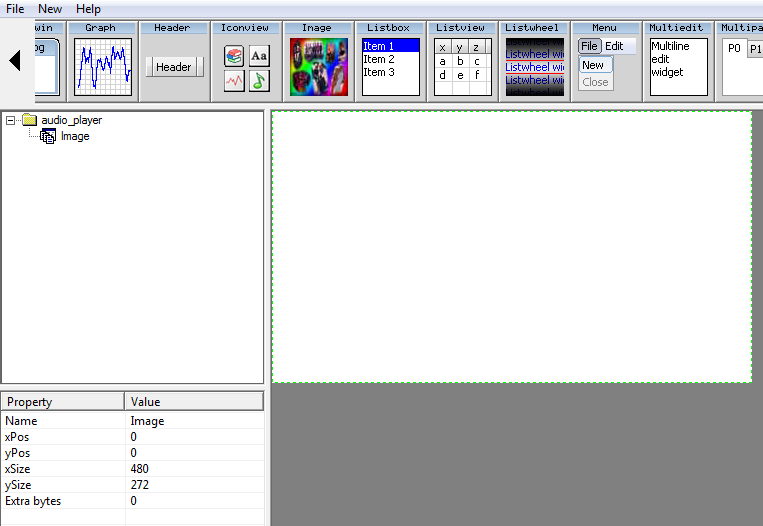Edit the yPos value
This screenshot has width=763, height=526.
[195, 453]
